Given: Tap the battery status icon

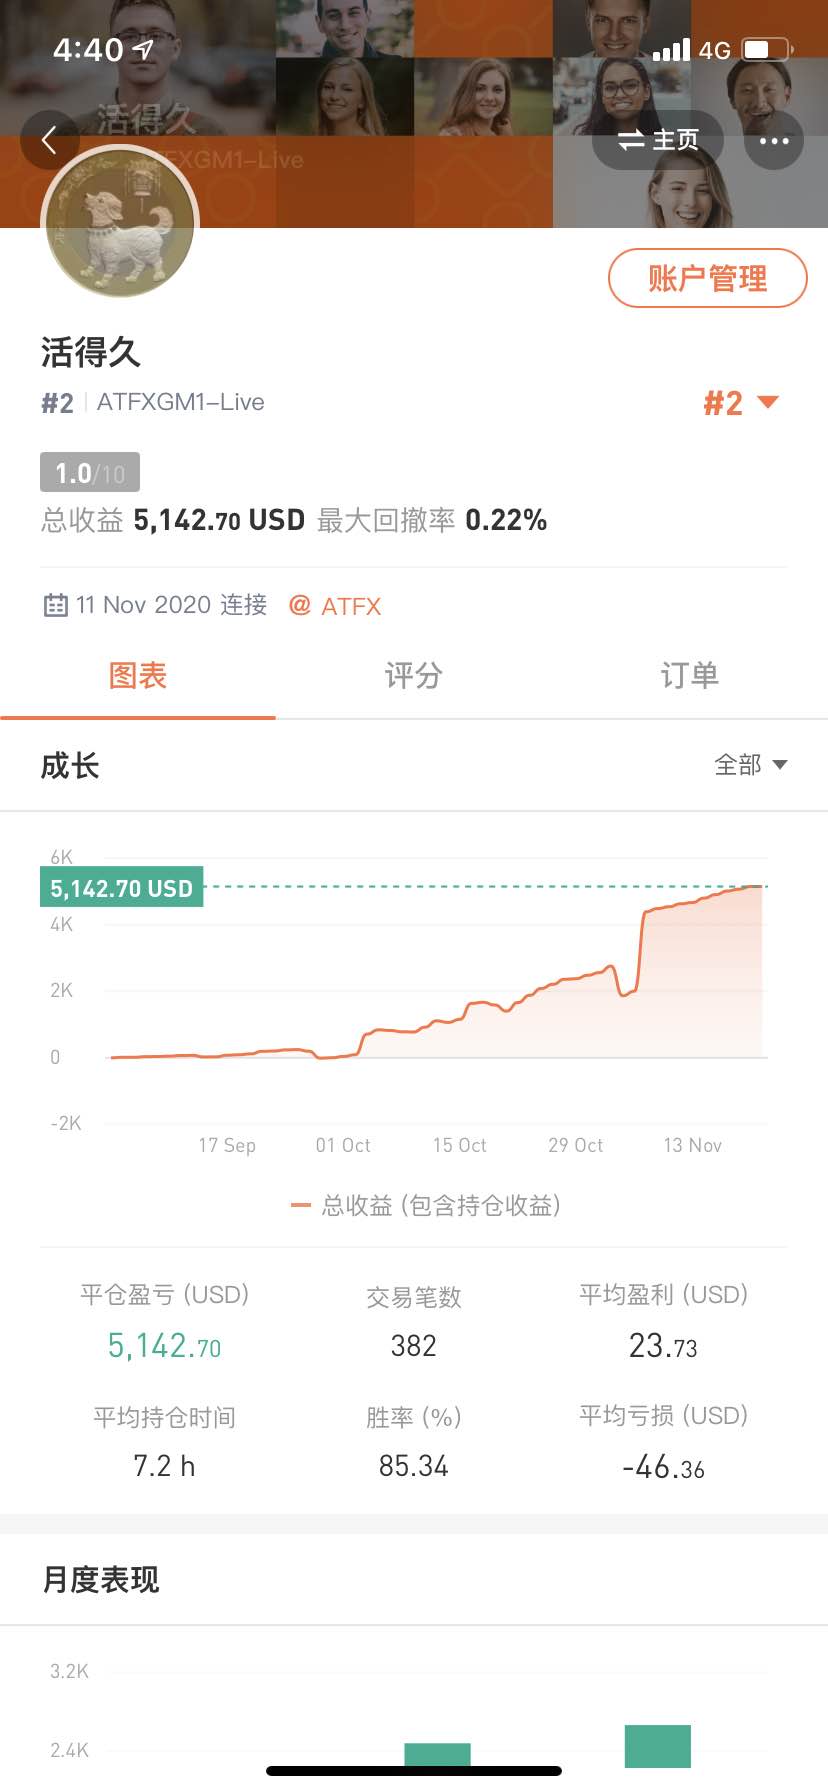Looking at the screenshot, I should point(768,49).
